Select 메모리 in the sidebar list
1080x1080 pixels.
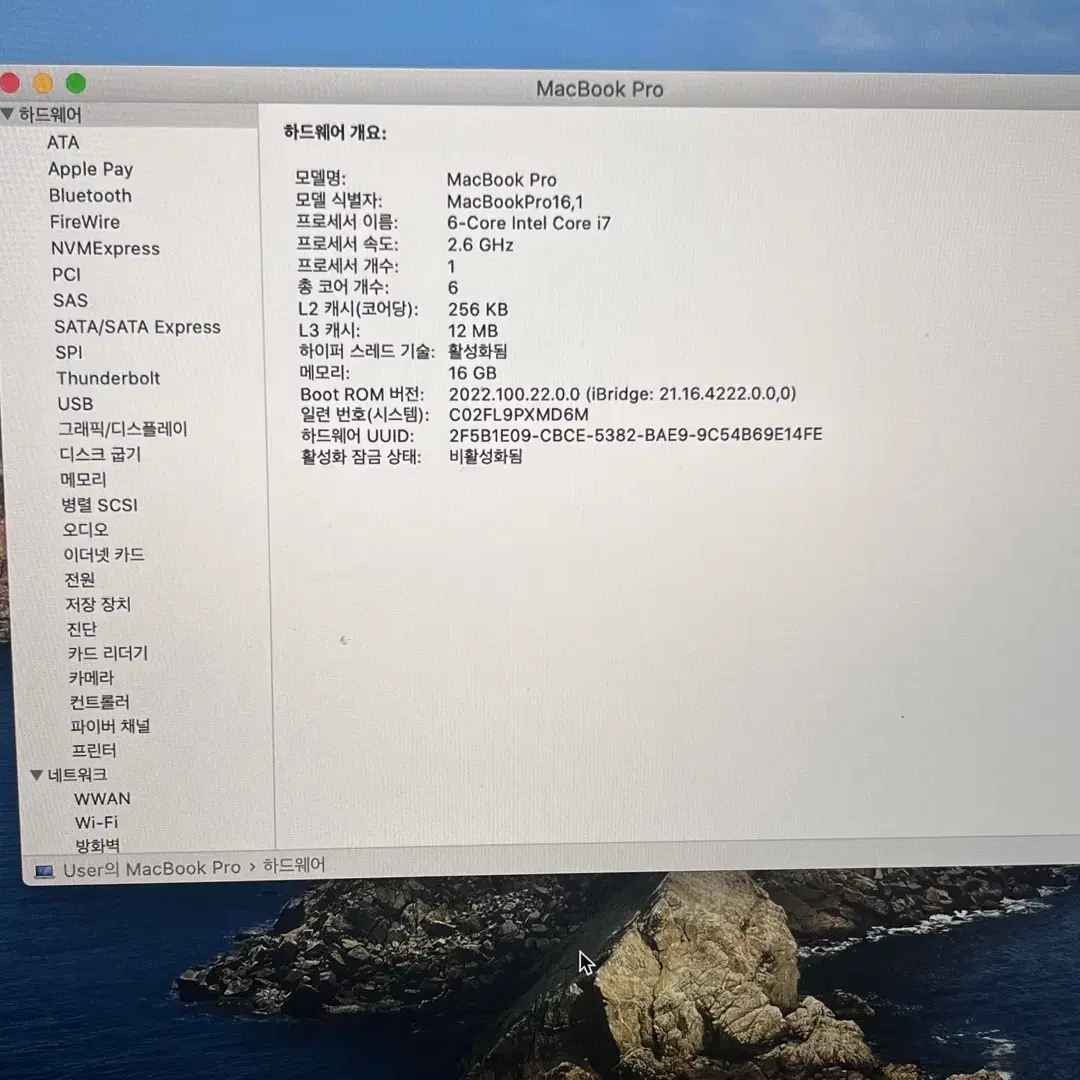pyautogui.click(x=83, y=479)
